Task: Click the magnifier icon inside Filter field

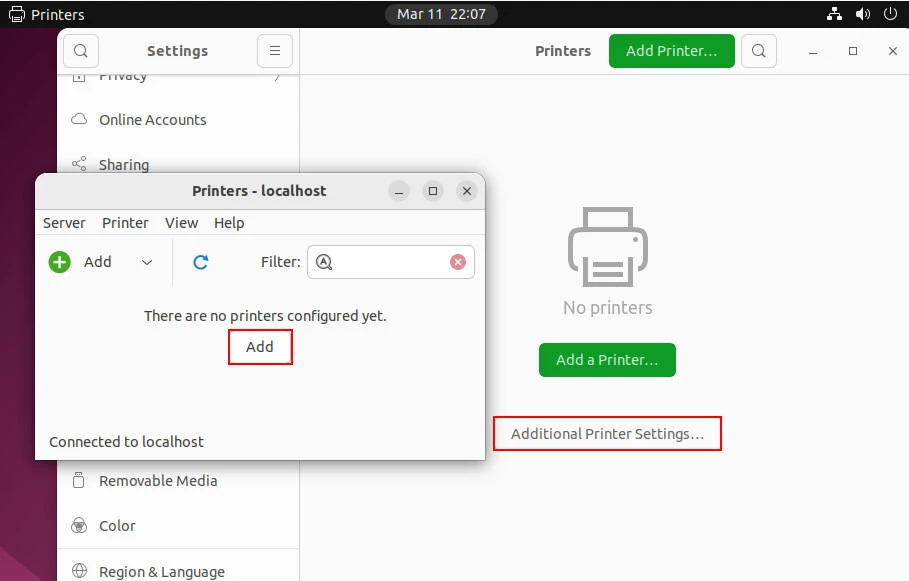Action: [x=324, y=262]
